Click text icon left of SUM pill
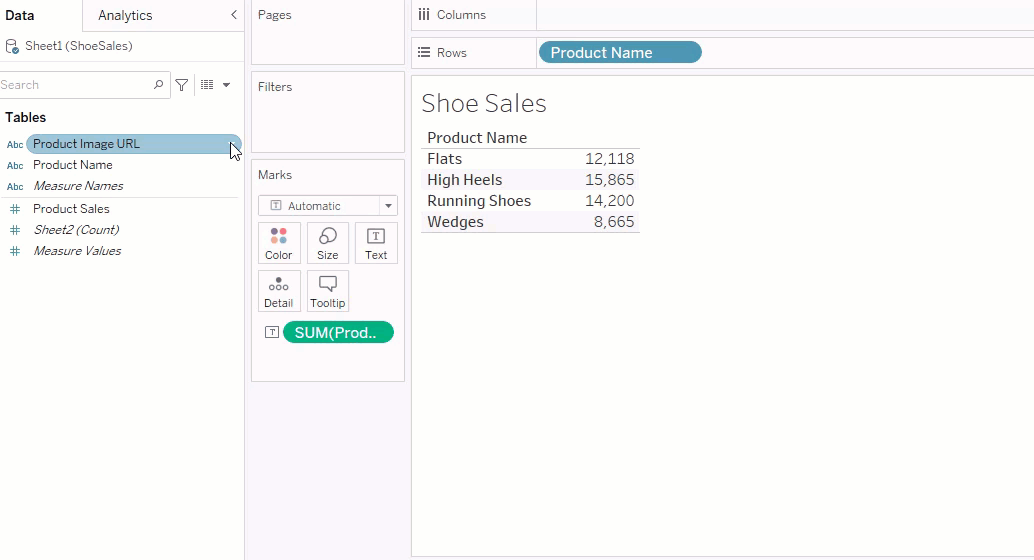1034x560 pixels. 271,332
